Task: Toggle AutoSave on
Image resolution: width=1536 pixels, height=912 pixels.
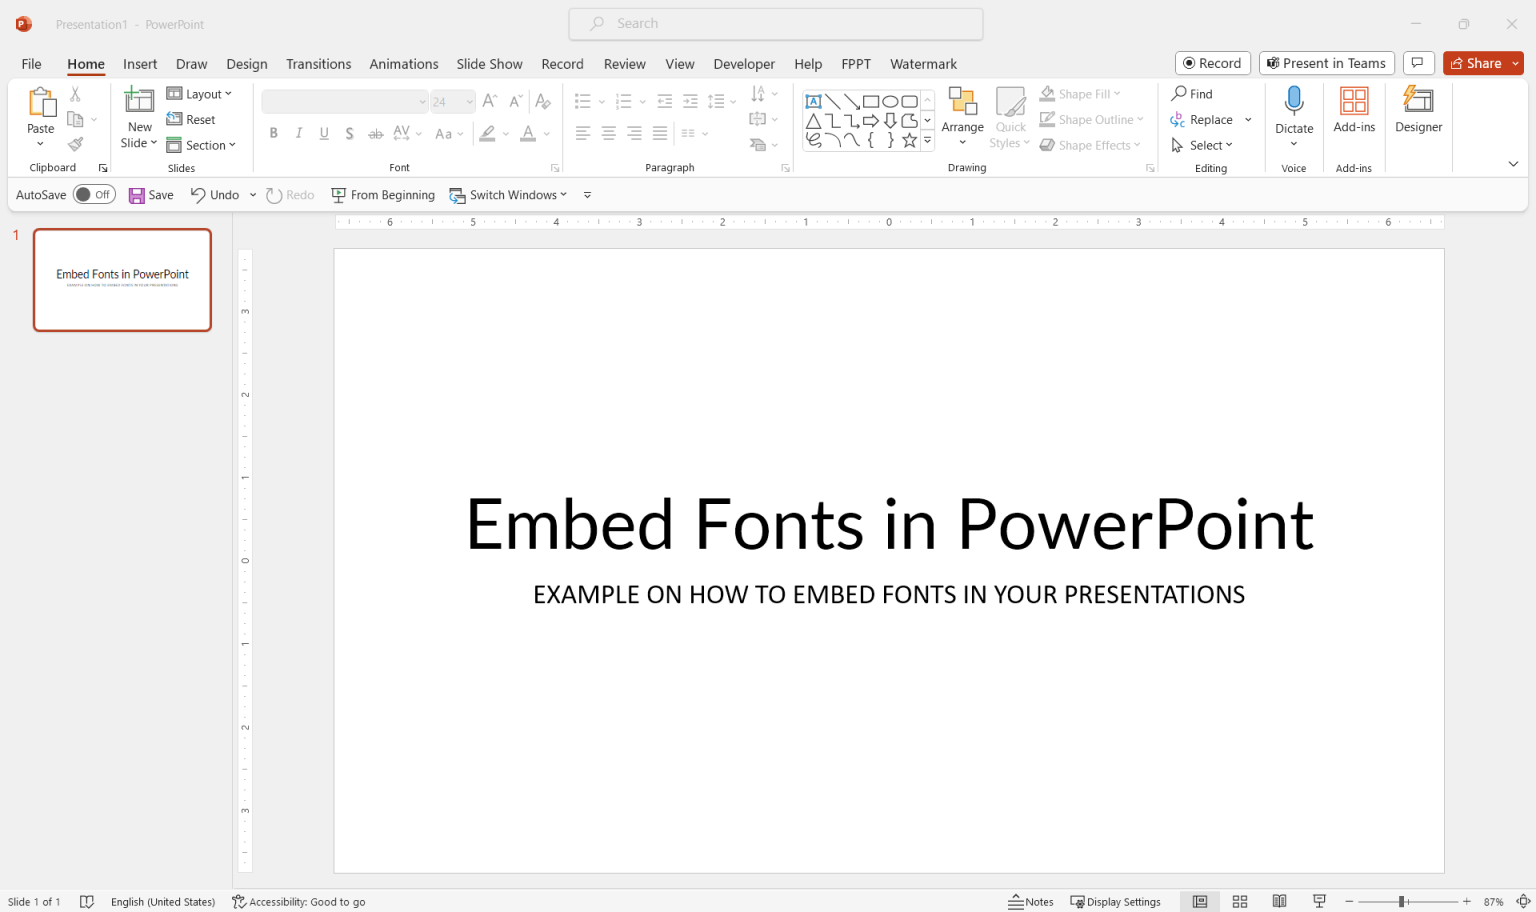Action: coord(93,194)
